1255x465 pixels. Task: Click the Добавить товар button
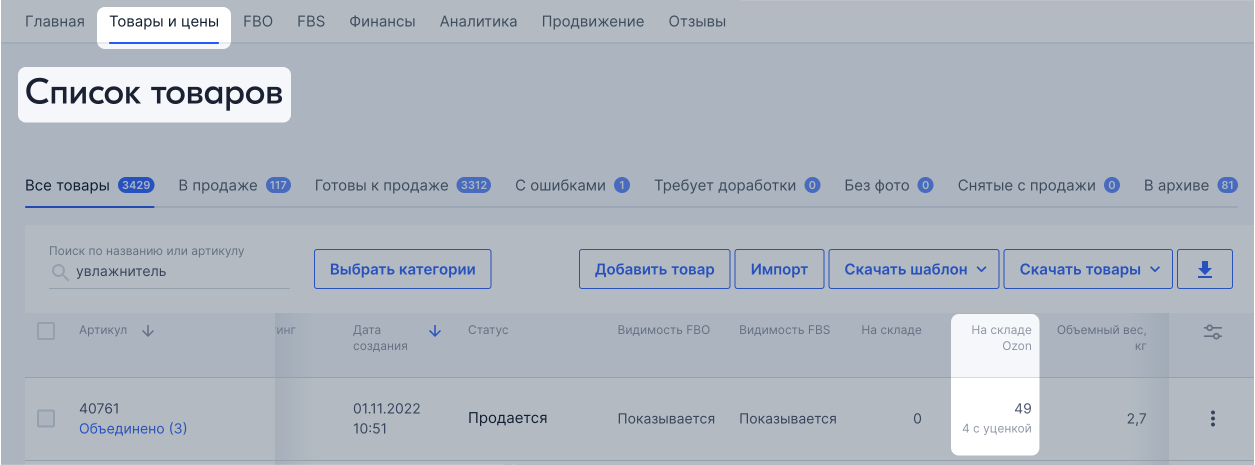tap(654, 269)
